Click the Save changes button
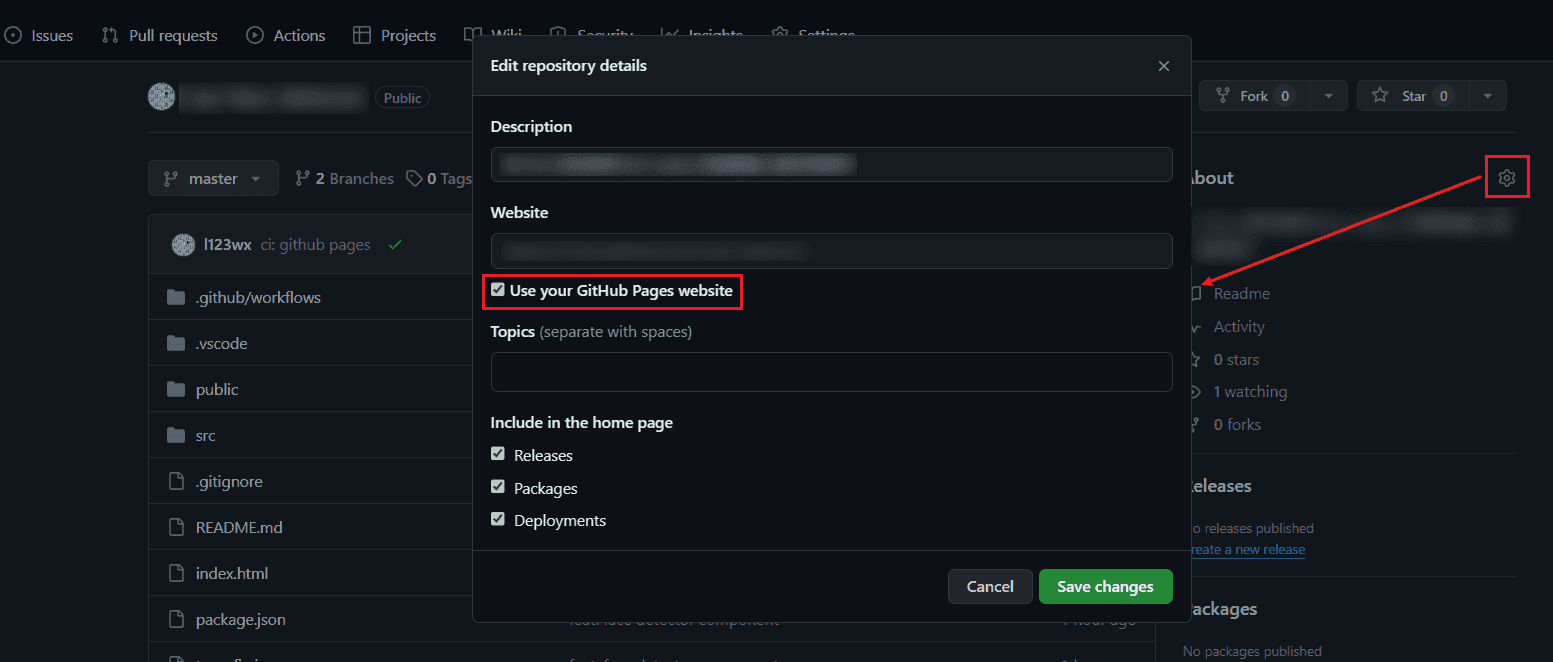 [1105, 587]
